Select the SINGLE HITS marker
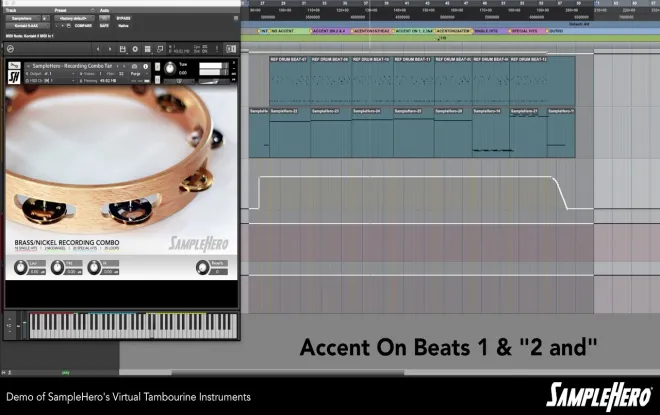Image resolution: width=660 pixels, height=415 pixels. pos(487,31)
